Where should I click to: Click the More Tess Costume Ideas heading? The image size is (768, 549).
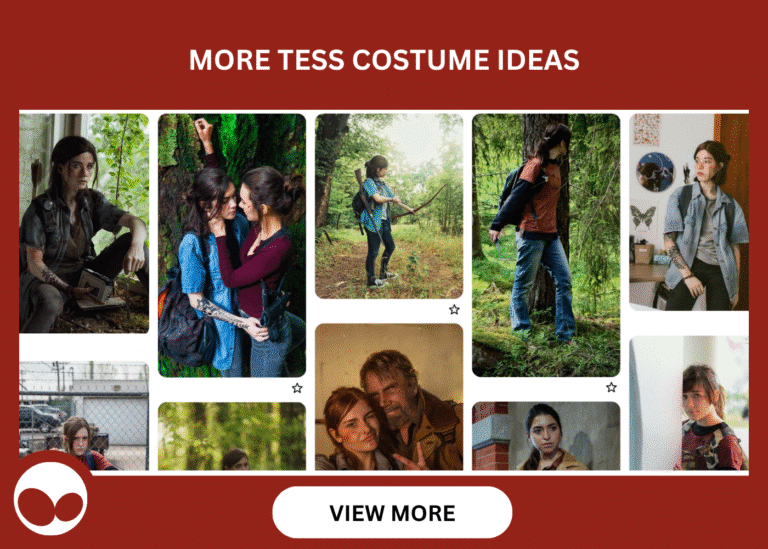384,60
